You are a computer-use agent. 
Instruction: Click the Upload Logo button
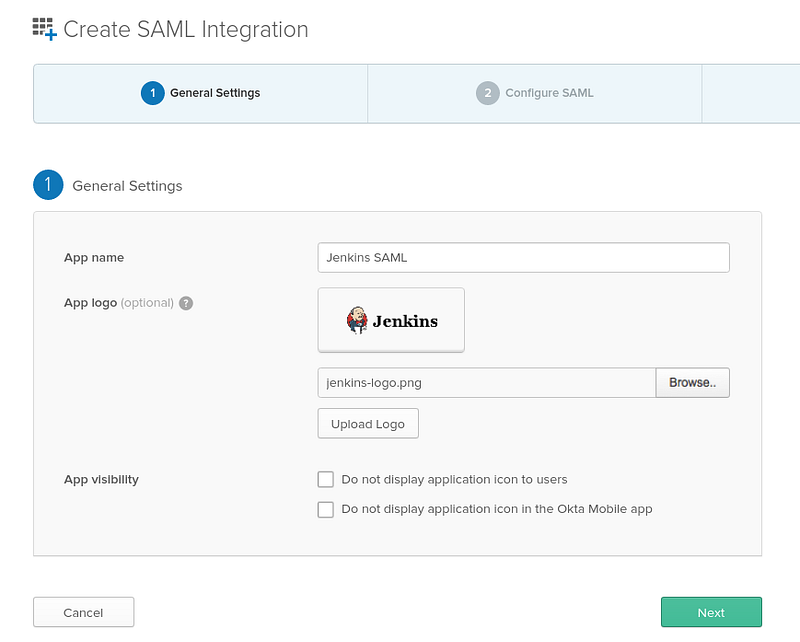click(x=368, y=424)
